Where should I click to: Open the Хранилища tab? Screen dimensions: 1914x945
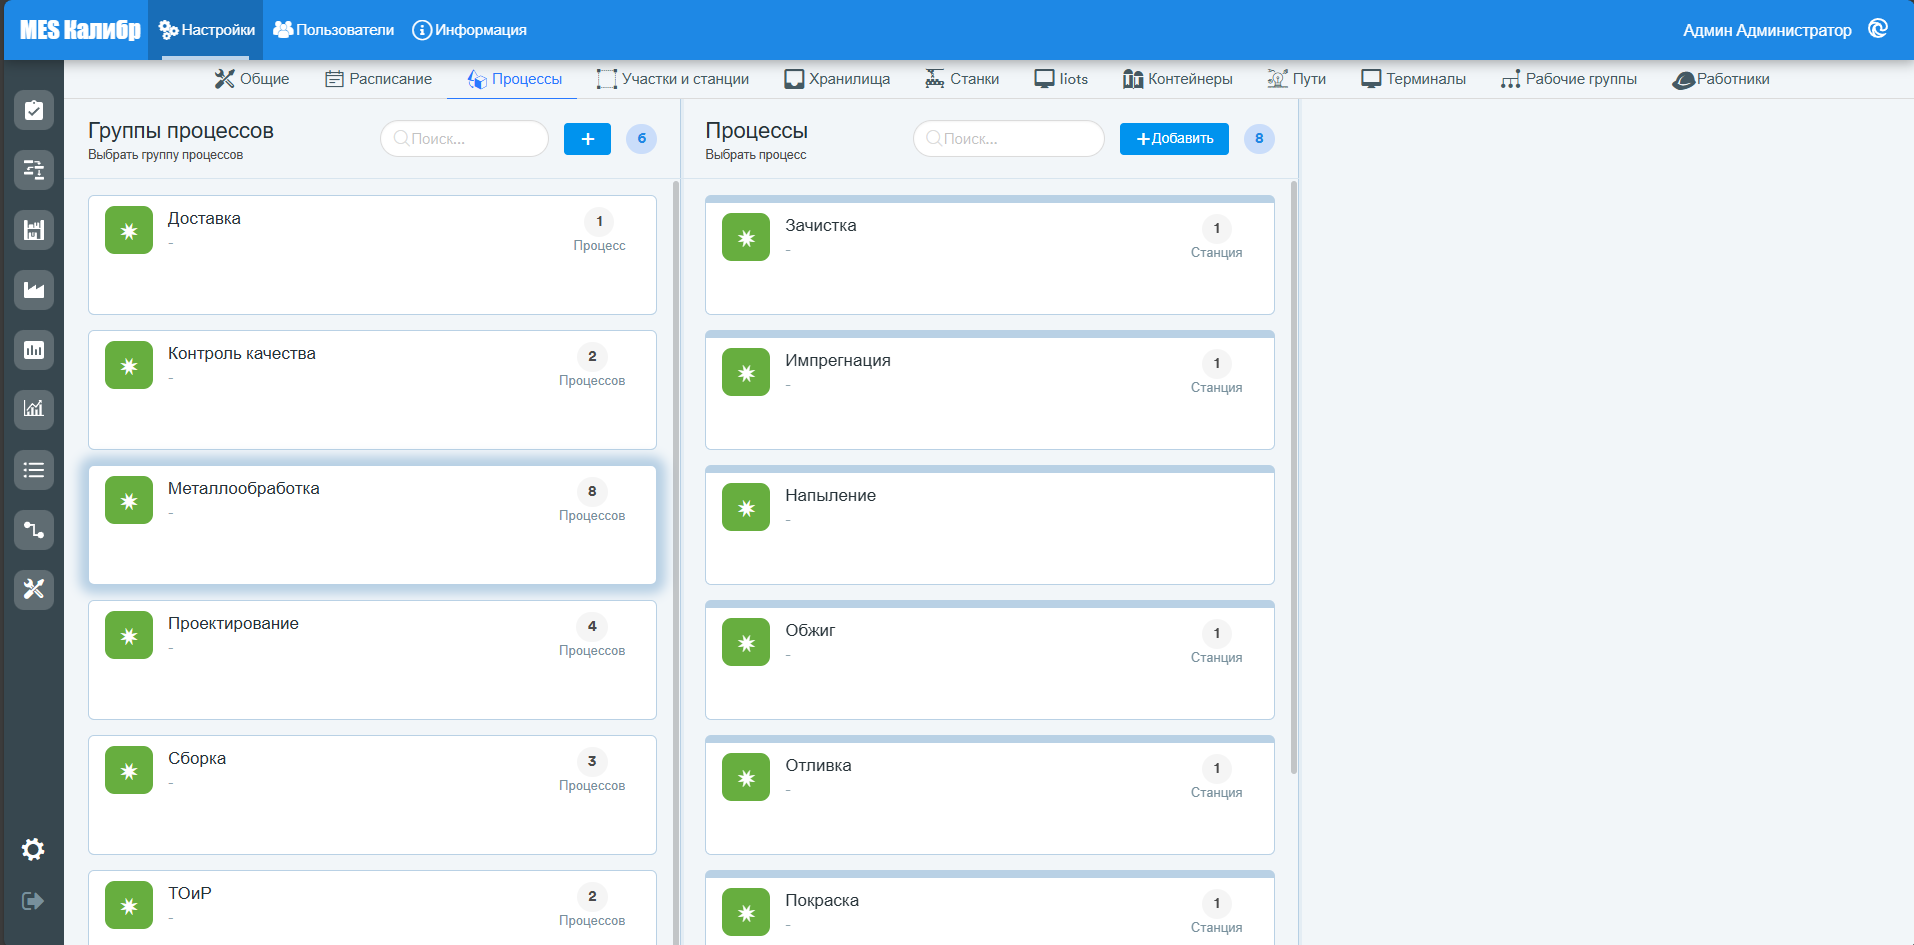[x=837, y=79]
